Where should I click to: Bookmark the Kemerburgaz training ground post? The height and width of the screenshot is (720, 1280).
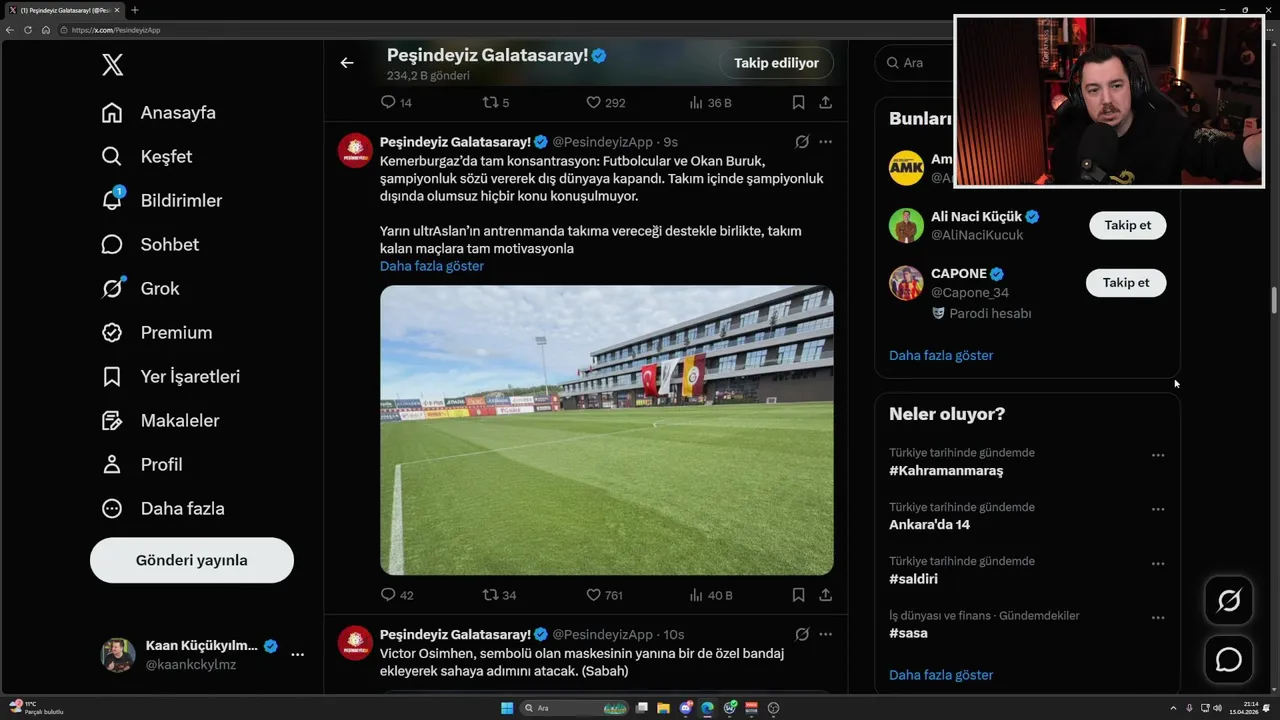coord(798,595)
